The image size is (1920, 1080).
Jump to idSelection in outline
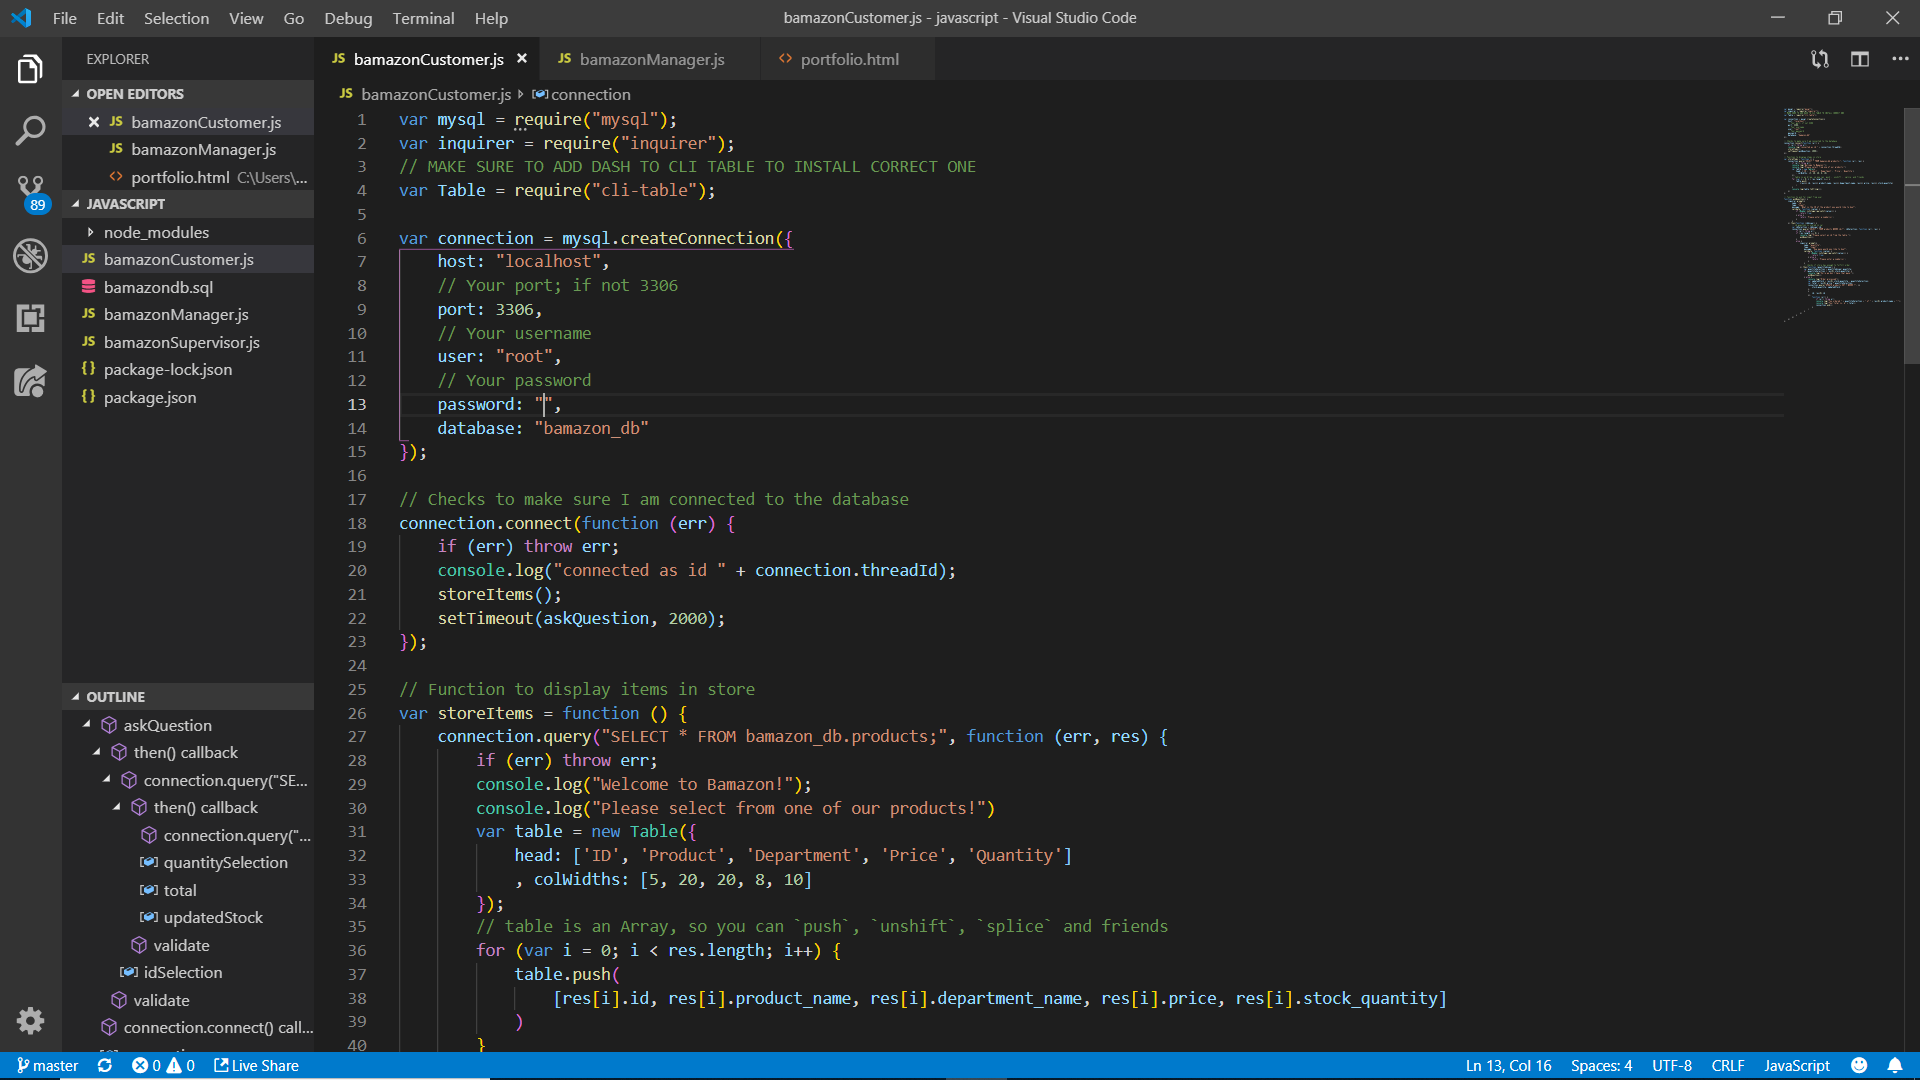coord(182,972)
